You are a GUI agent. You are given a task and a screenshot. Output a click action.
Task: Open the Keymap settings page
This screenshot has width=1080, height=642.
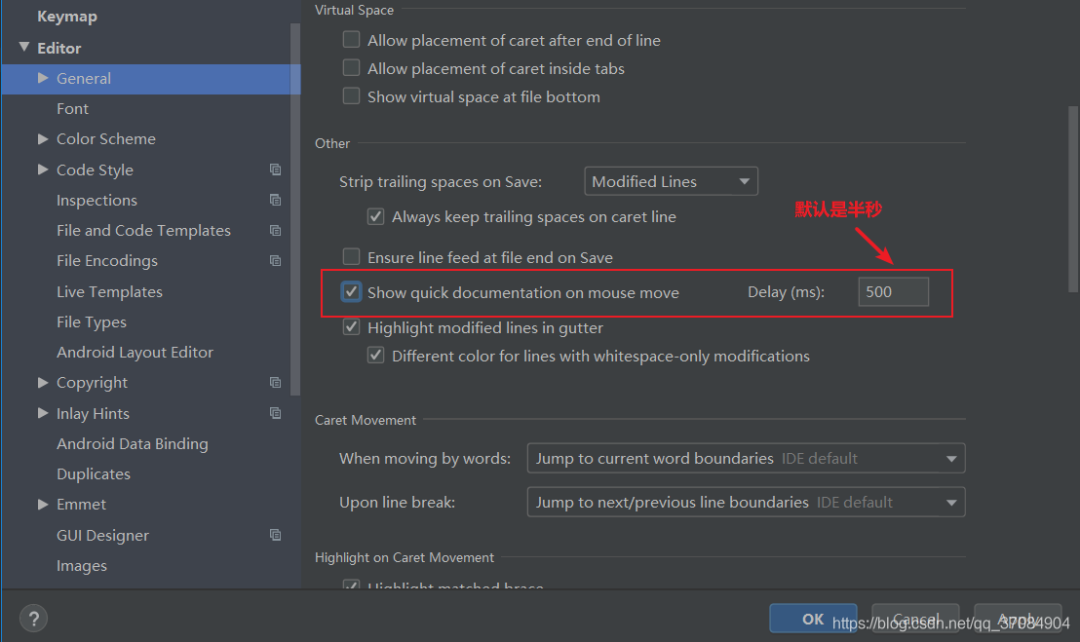point(67,16)
